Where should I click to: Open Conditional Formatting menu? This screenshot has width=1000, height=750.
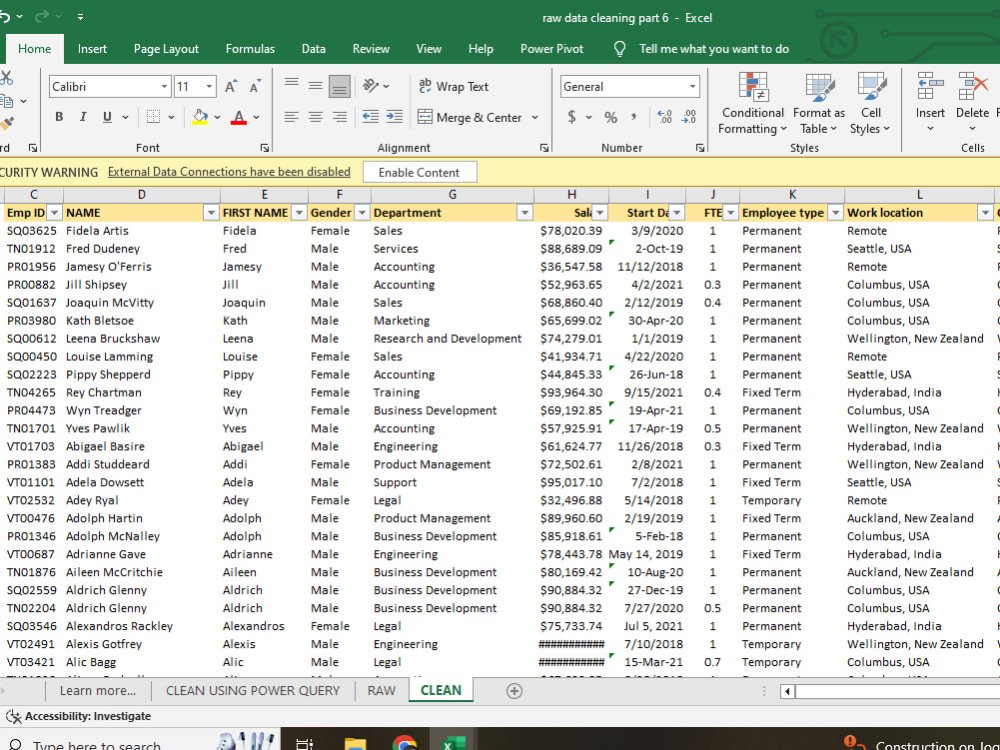(753, 103)
